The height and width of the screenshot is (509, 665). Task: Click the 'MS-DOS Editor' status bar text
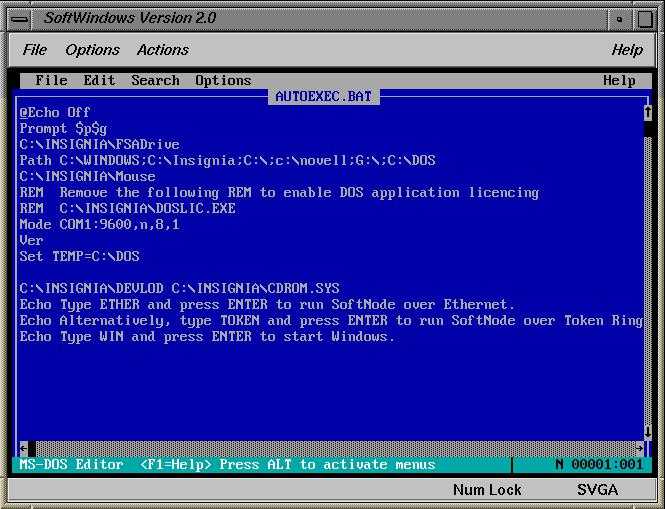[71, 464]
